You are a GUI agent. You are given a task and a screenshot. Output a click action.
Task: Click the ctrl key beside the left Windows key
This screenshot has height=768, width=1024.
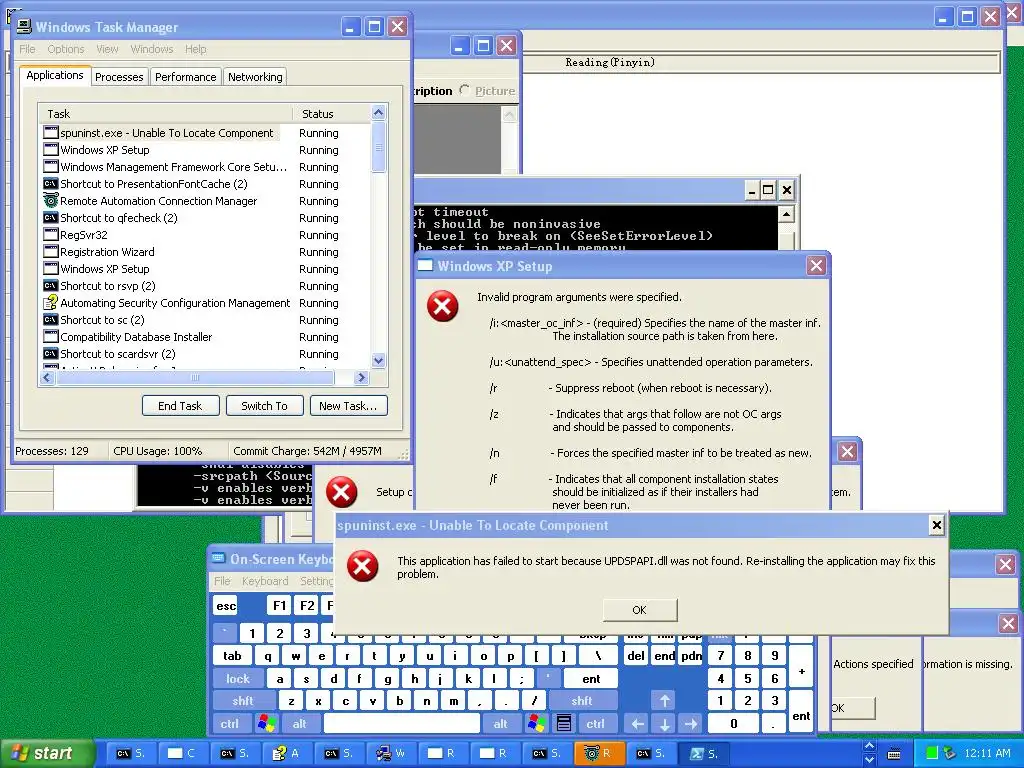(229, 724)
